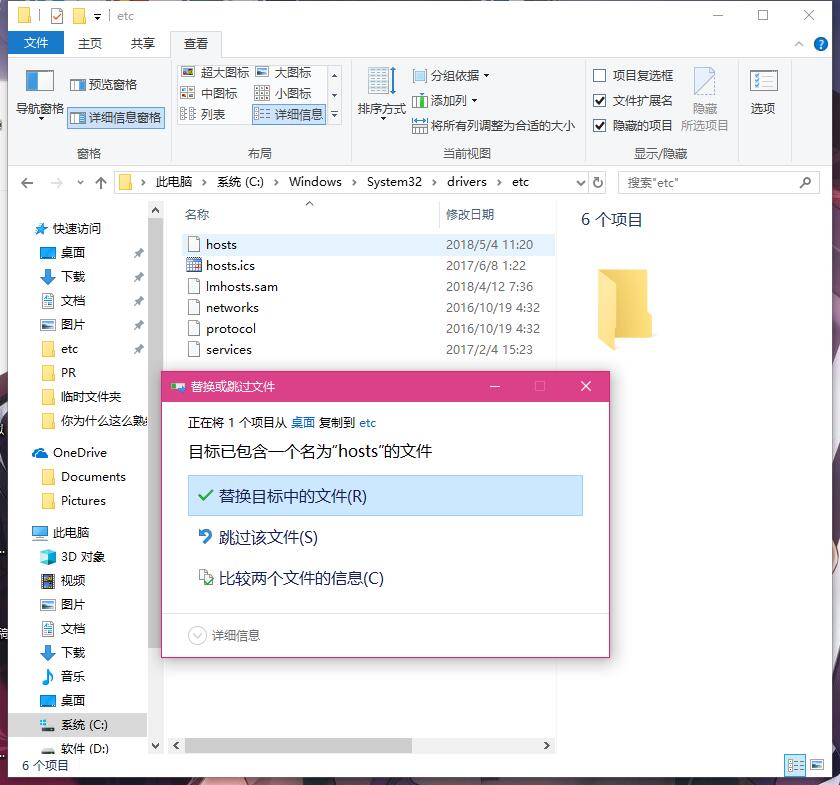Choose Details (详细信息) layout
840x785 pixels.
coord(289,114)
